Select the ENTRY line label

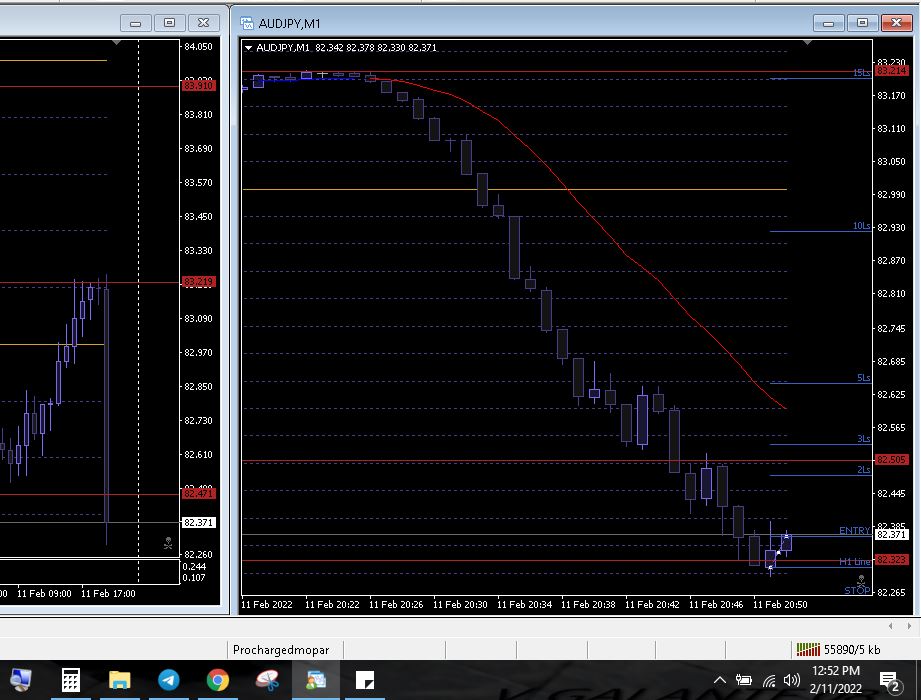click(x=854, y=530)
